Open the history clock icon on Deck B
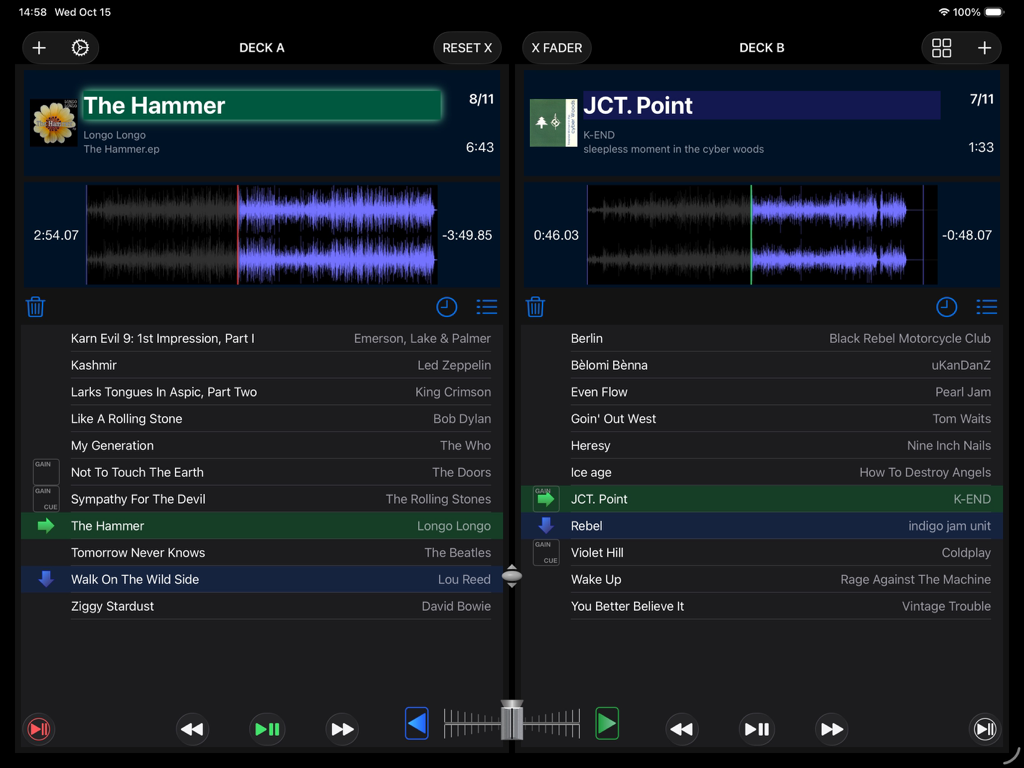 coord(946,306)
